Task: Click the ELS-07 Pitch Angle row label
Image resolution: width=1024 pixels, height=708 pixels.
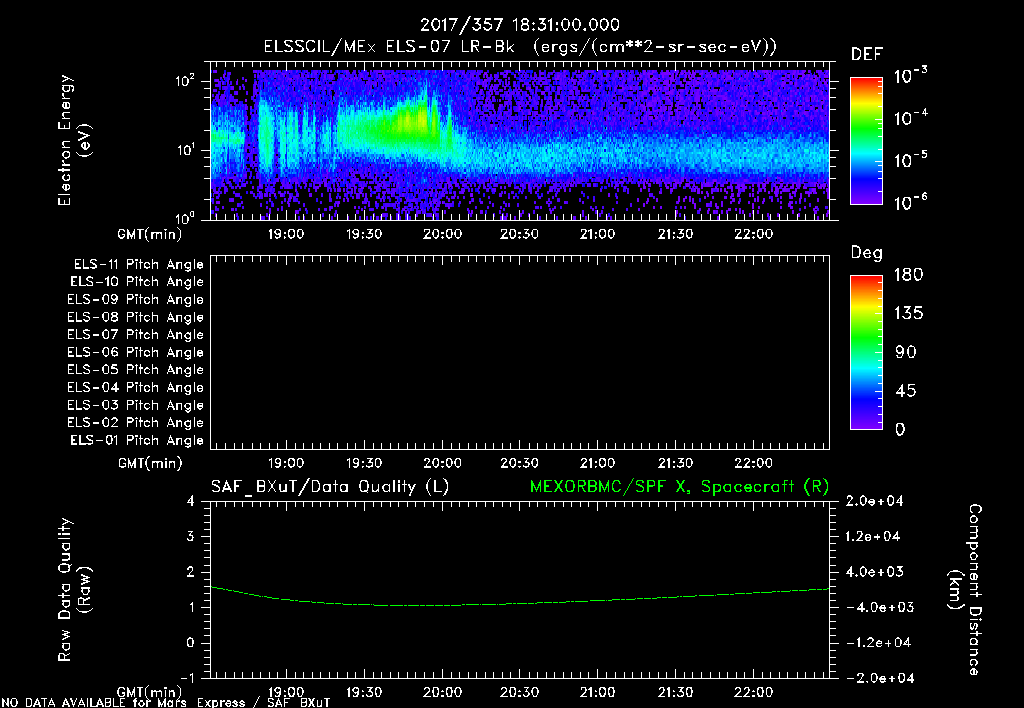Action: (136, 334)
